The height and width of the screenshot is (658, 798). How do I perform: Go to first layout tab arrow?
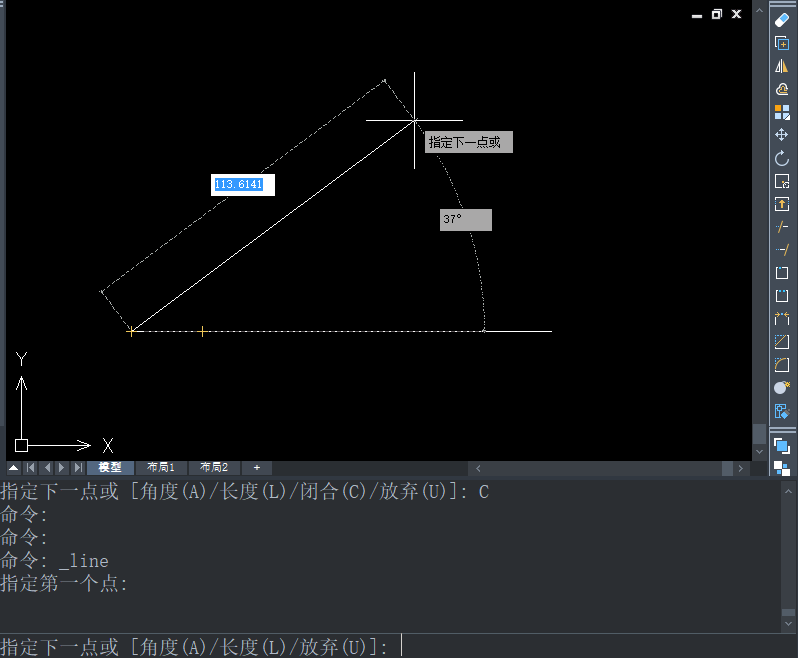[31, 468]
